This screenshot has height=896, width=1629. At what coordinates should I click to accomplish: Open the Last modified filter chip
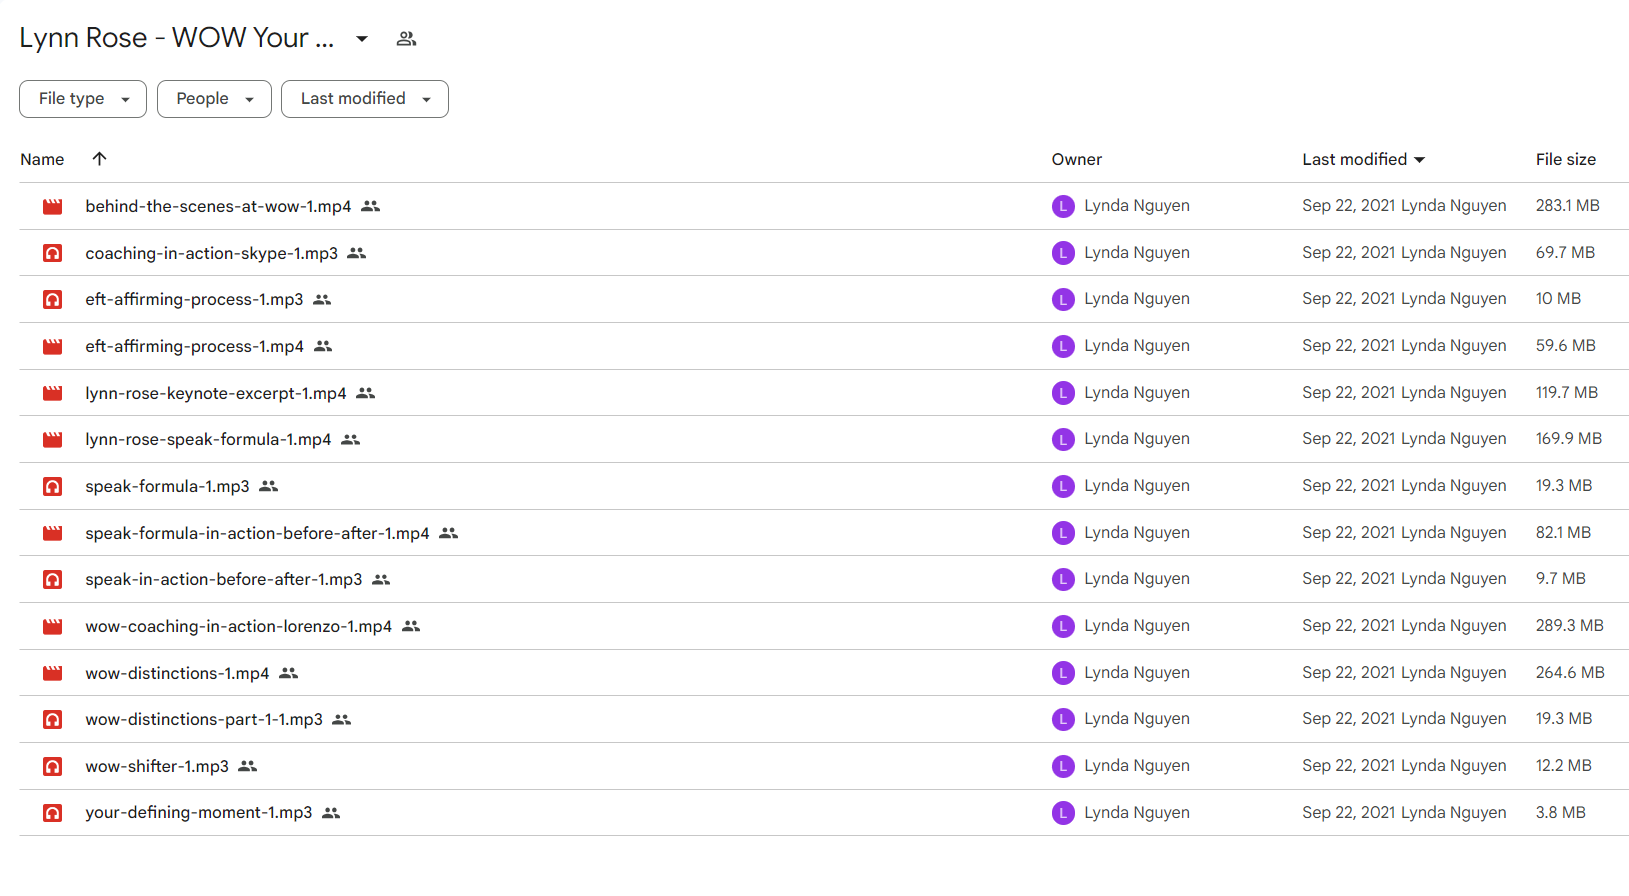(365, 99)
